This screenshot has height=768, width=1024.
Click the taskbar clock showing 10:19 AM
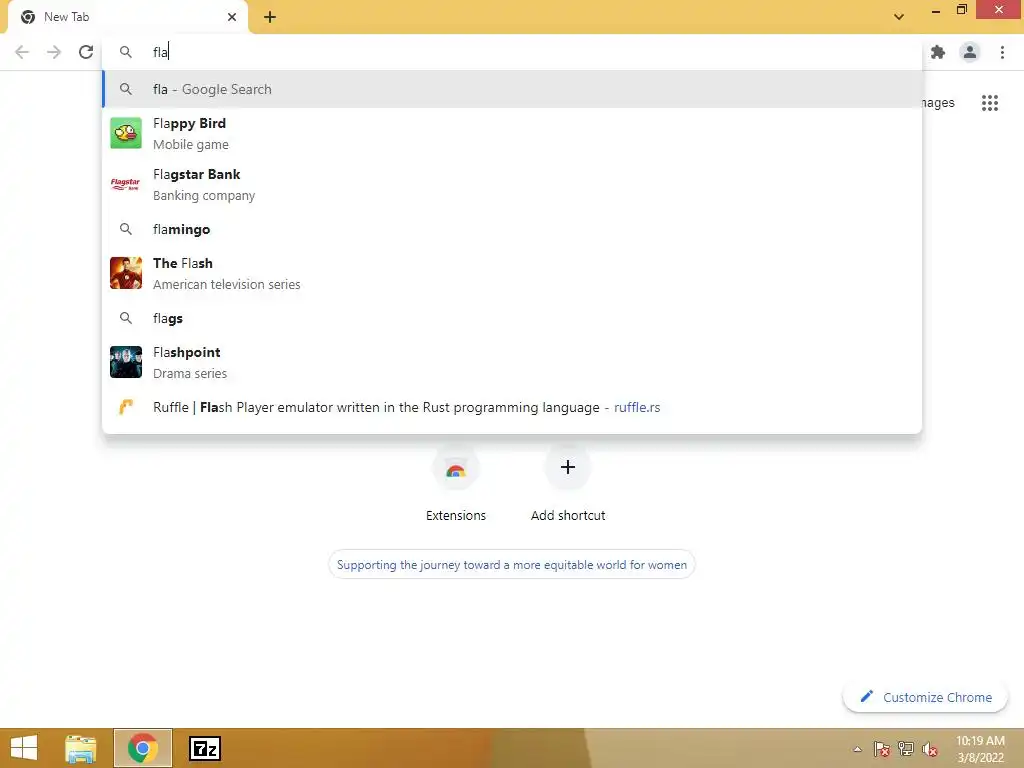tap(980, 749)
